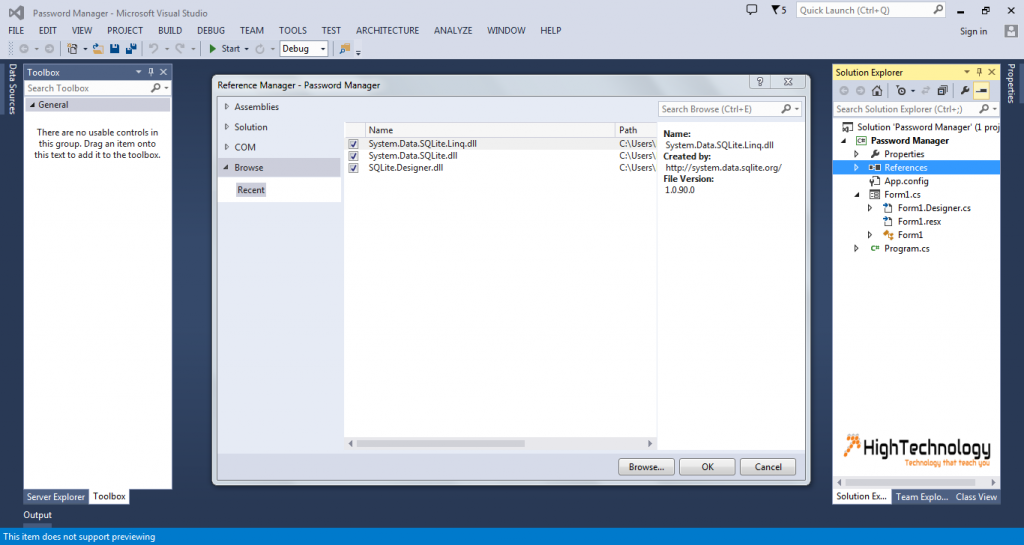Expand Properties node in Solution Explorer
The width and height of the screenshot is (1024, 545).
coord(856,154)
